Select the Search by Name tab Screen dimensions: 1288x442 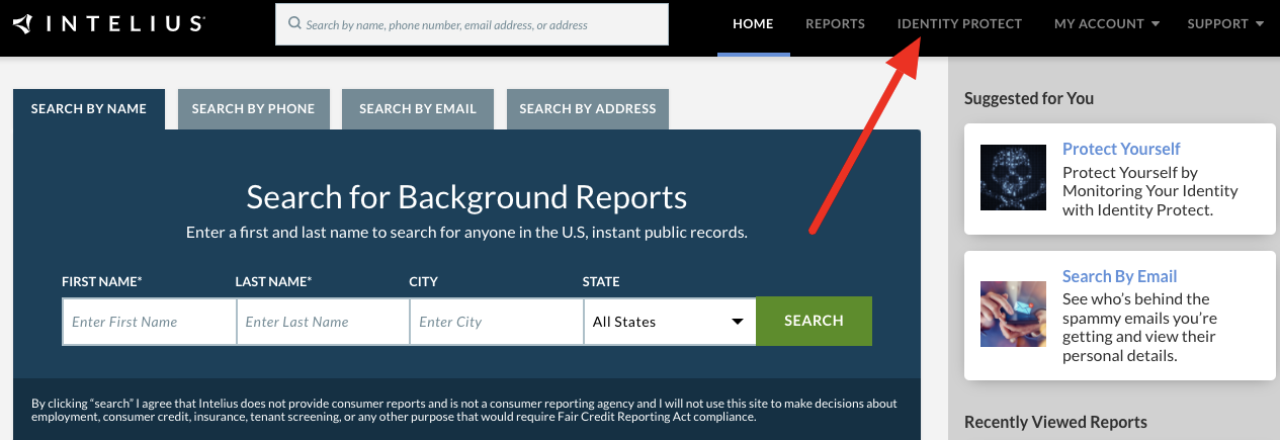click(x=89, y=109)
